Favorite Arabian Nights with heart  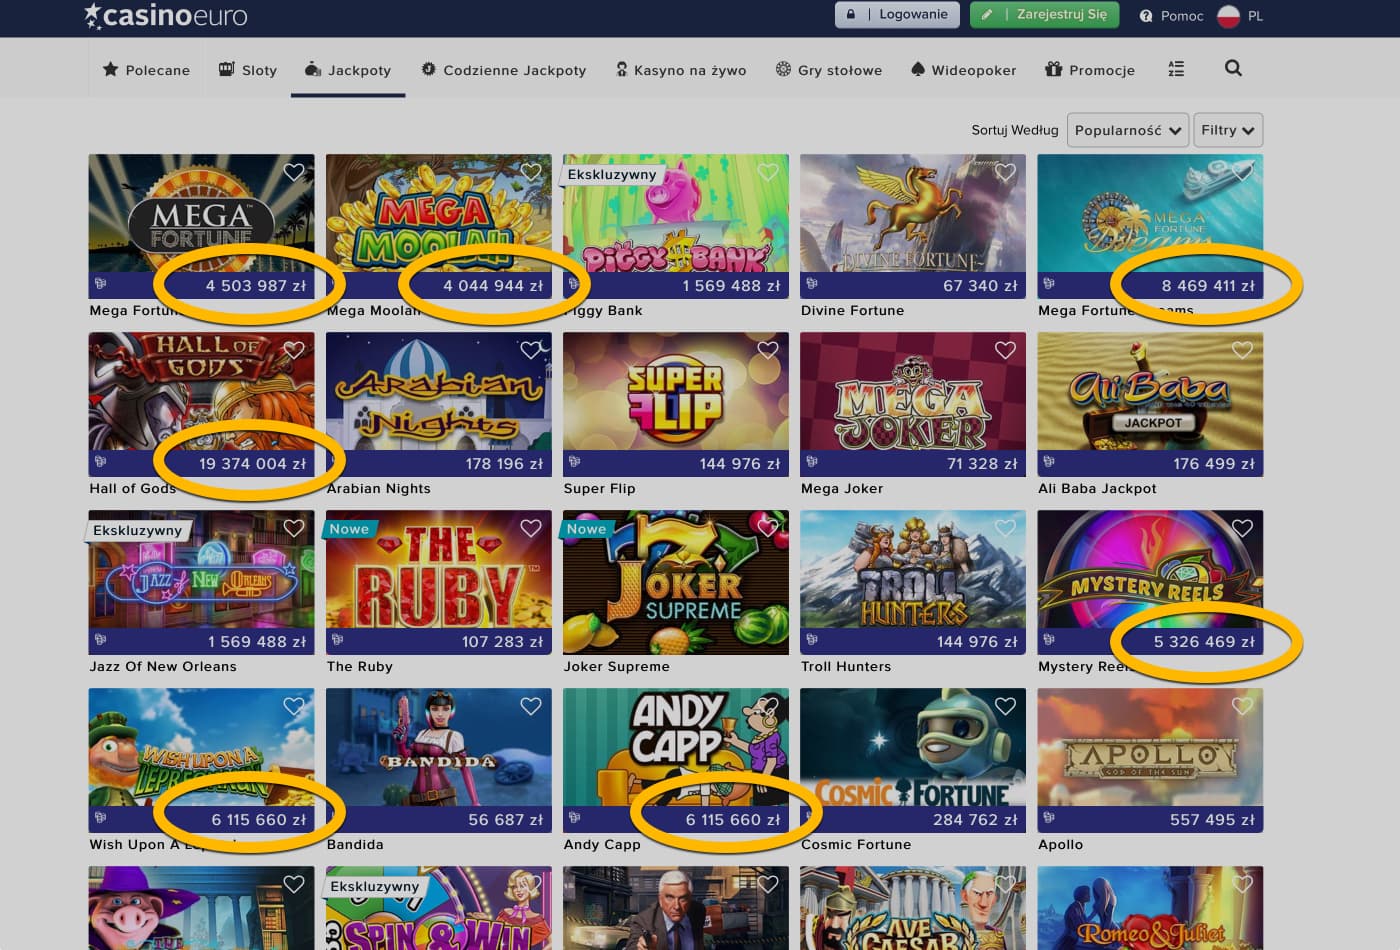point(531,350)
